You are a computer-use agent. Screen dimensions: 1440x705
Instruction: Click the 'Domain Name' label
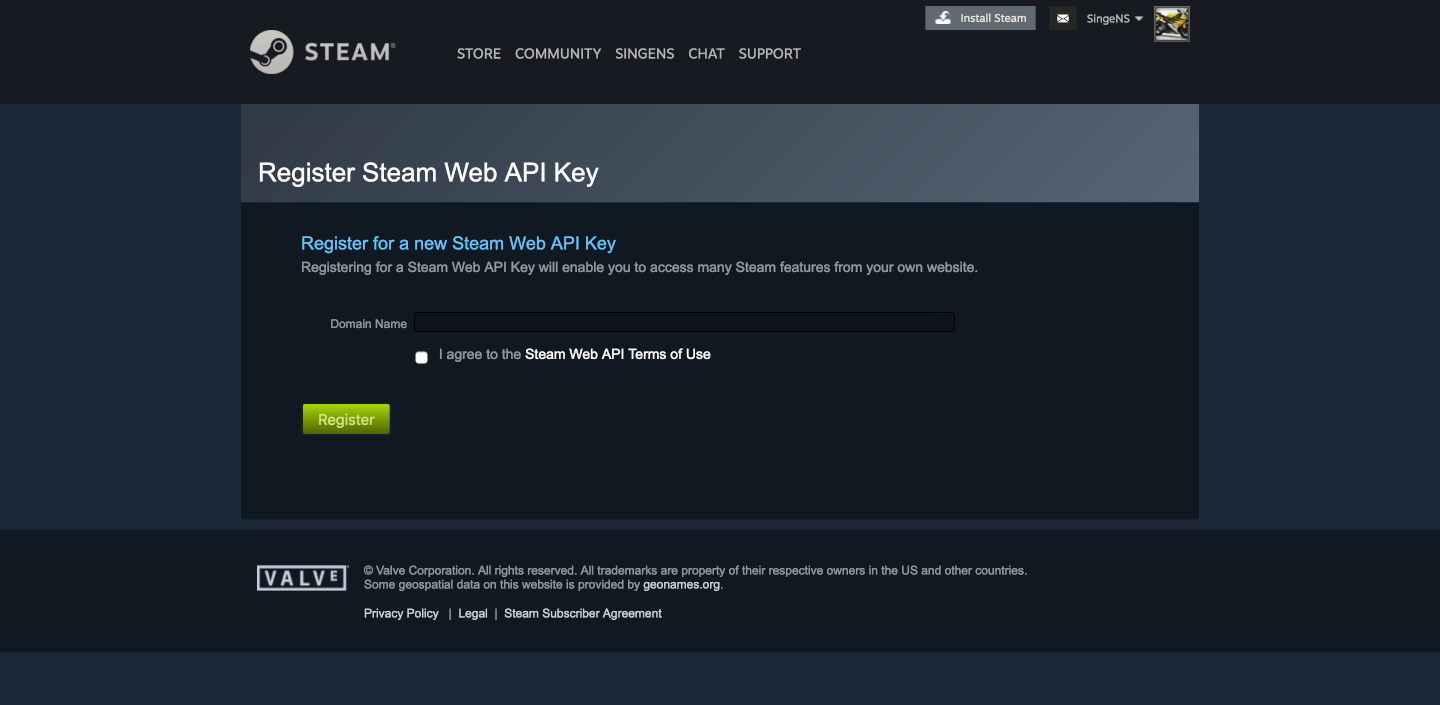368,324
